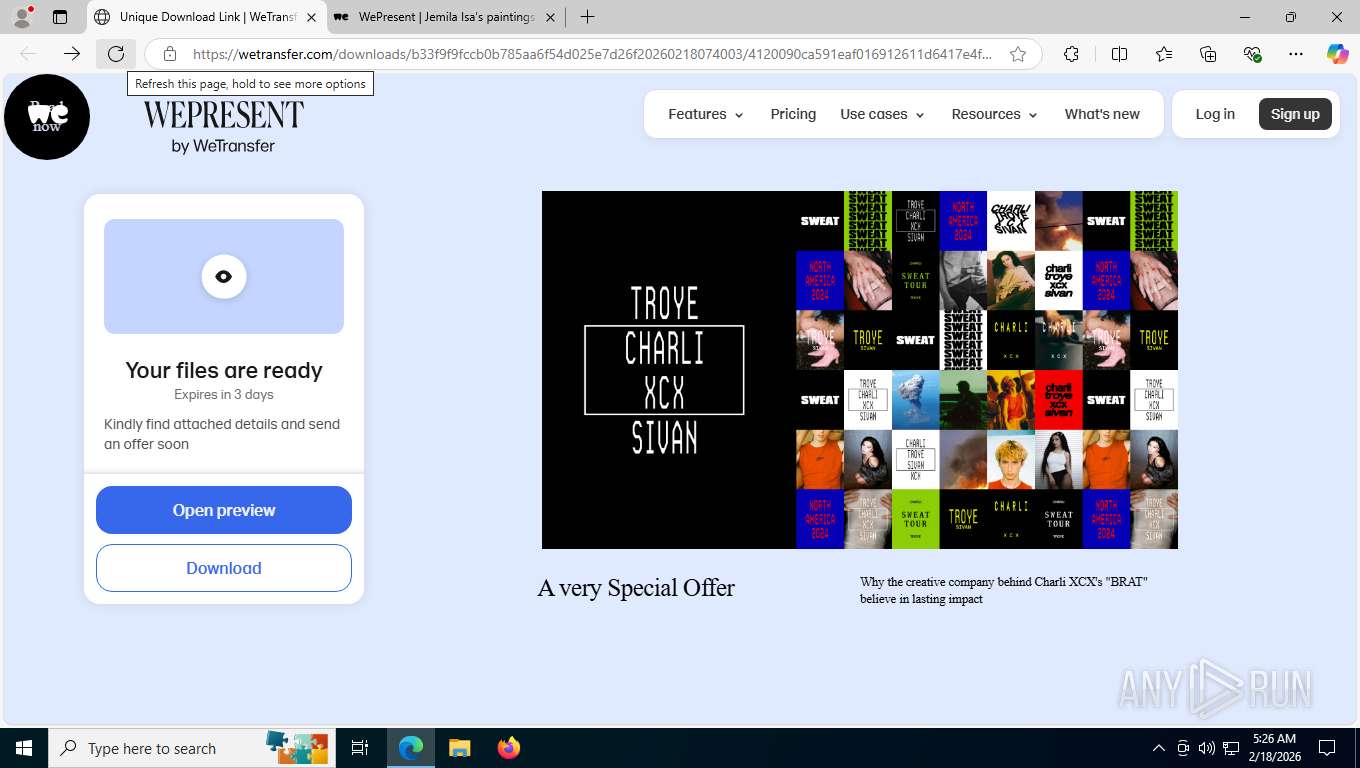Add this page to favorites star

click(1018, 54)
